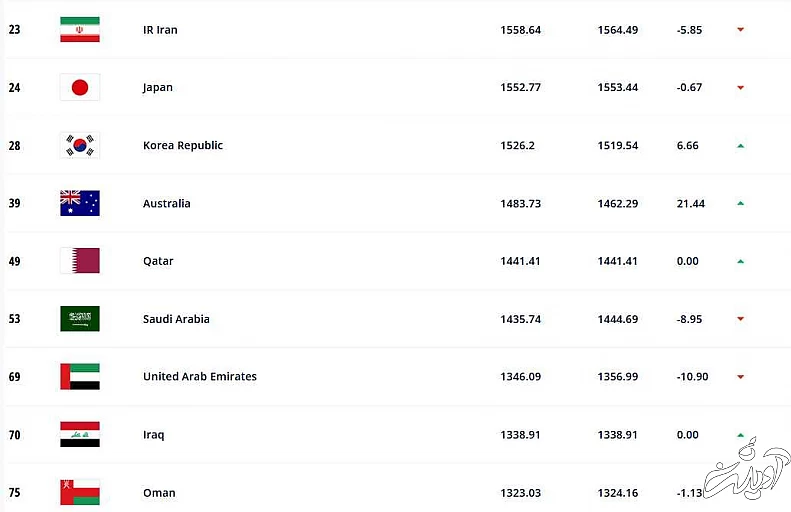Click the calligraphy watermark logo
This screenshot has width=791, height=512.
coord(745,470)
